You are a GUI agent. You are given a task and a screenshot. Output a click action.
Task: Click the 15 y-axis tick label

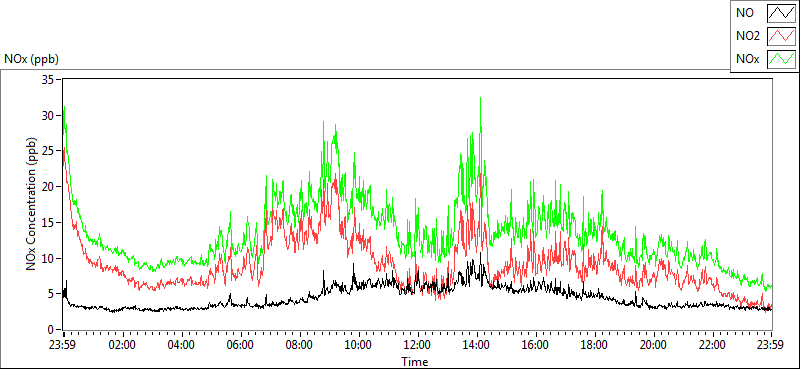[x=49, y=223]
